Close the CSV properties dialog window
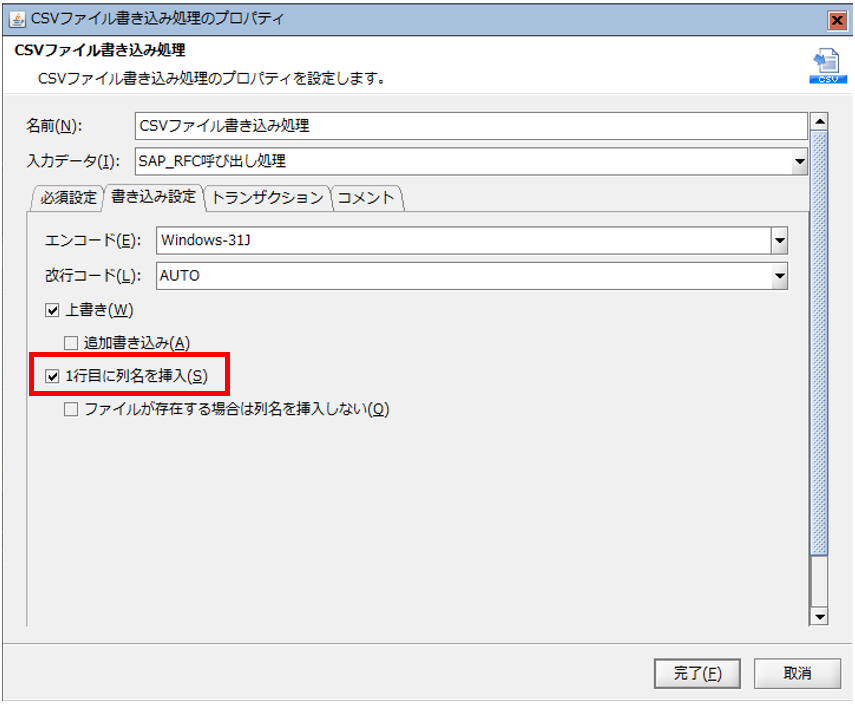 (x=837, y=21)
